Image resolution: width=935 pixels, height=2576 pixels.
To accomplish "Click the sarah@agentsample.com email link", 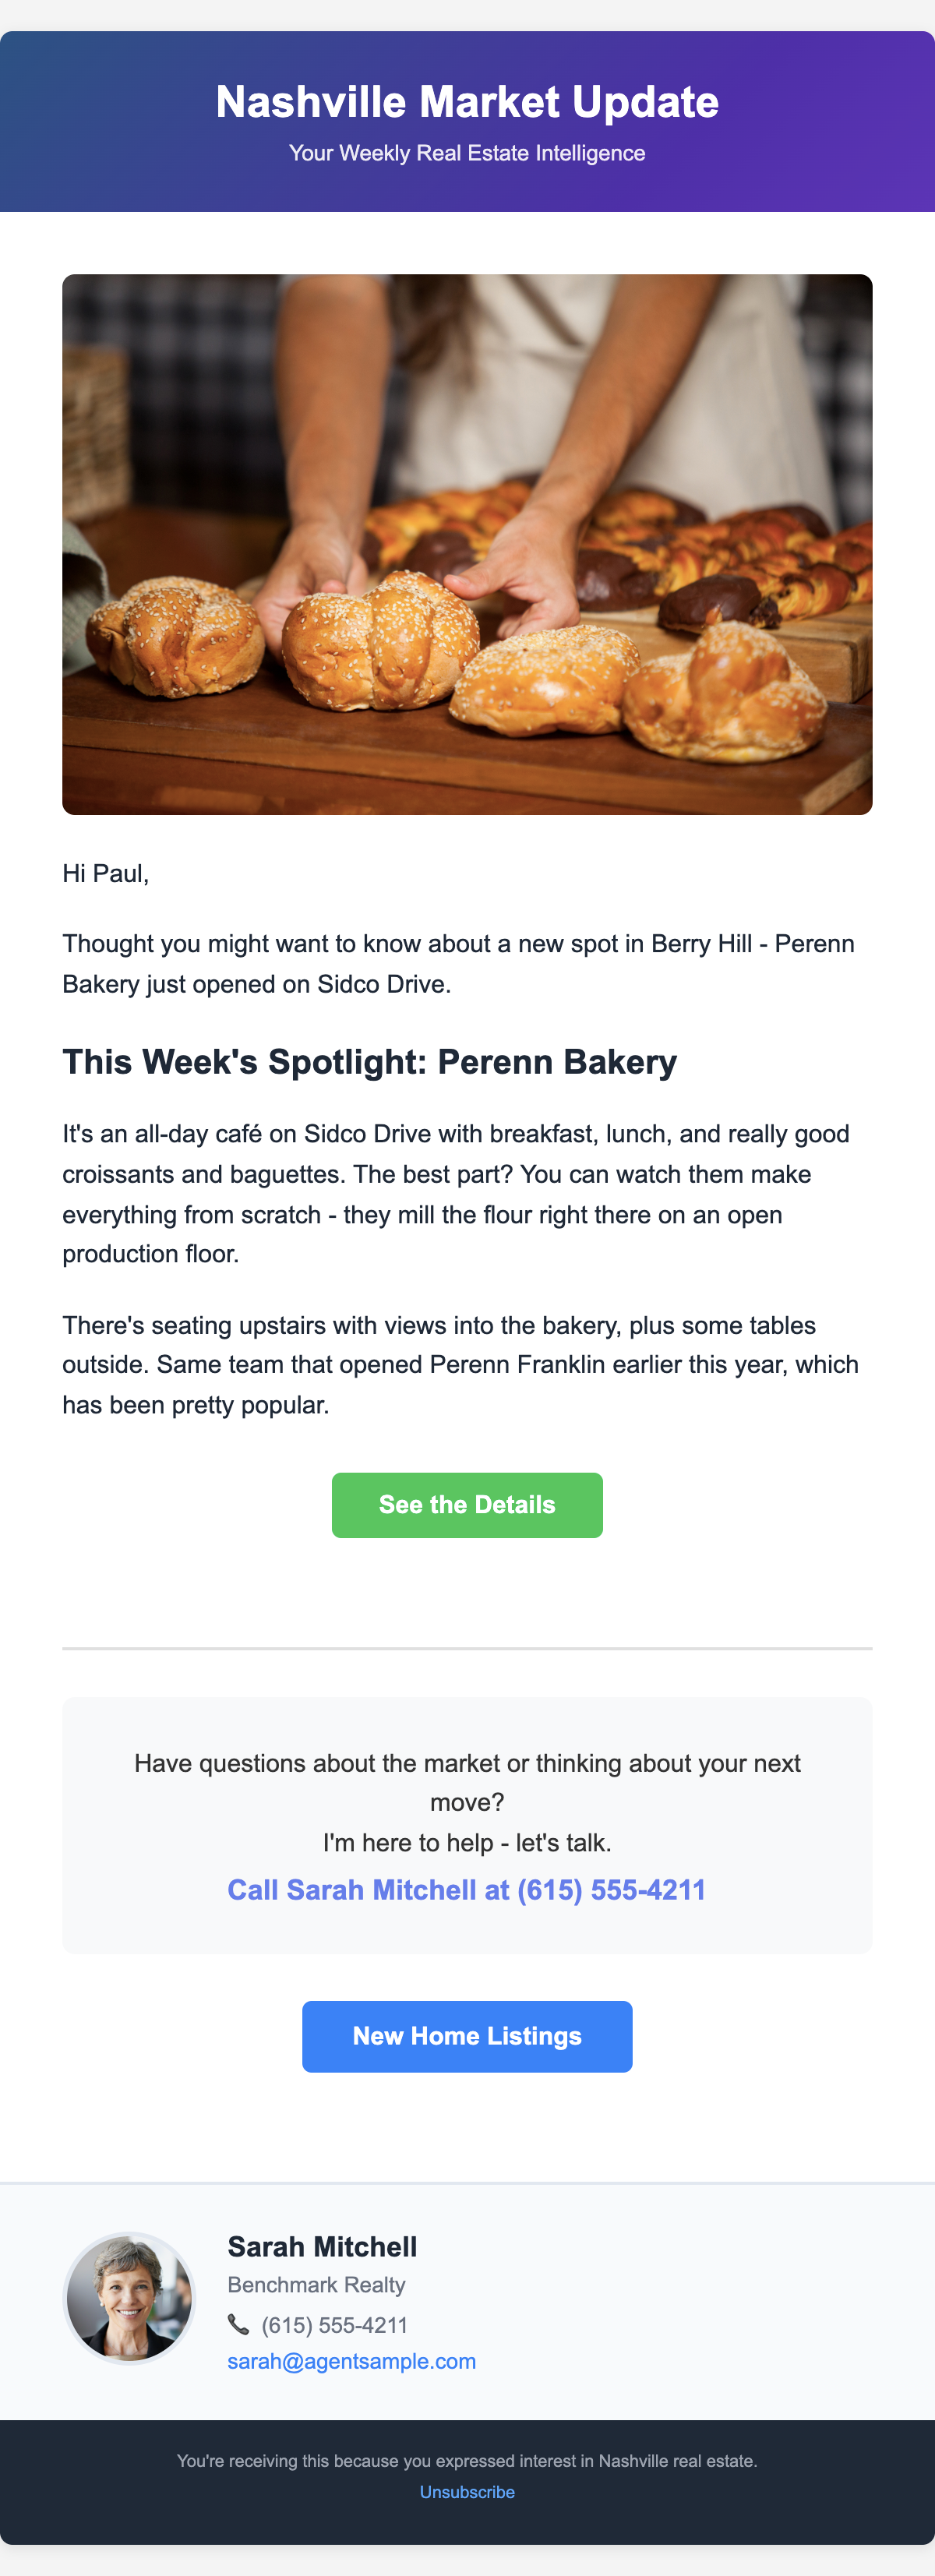I will click(x=351, y=2361).
